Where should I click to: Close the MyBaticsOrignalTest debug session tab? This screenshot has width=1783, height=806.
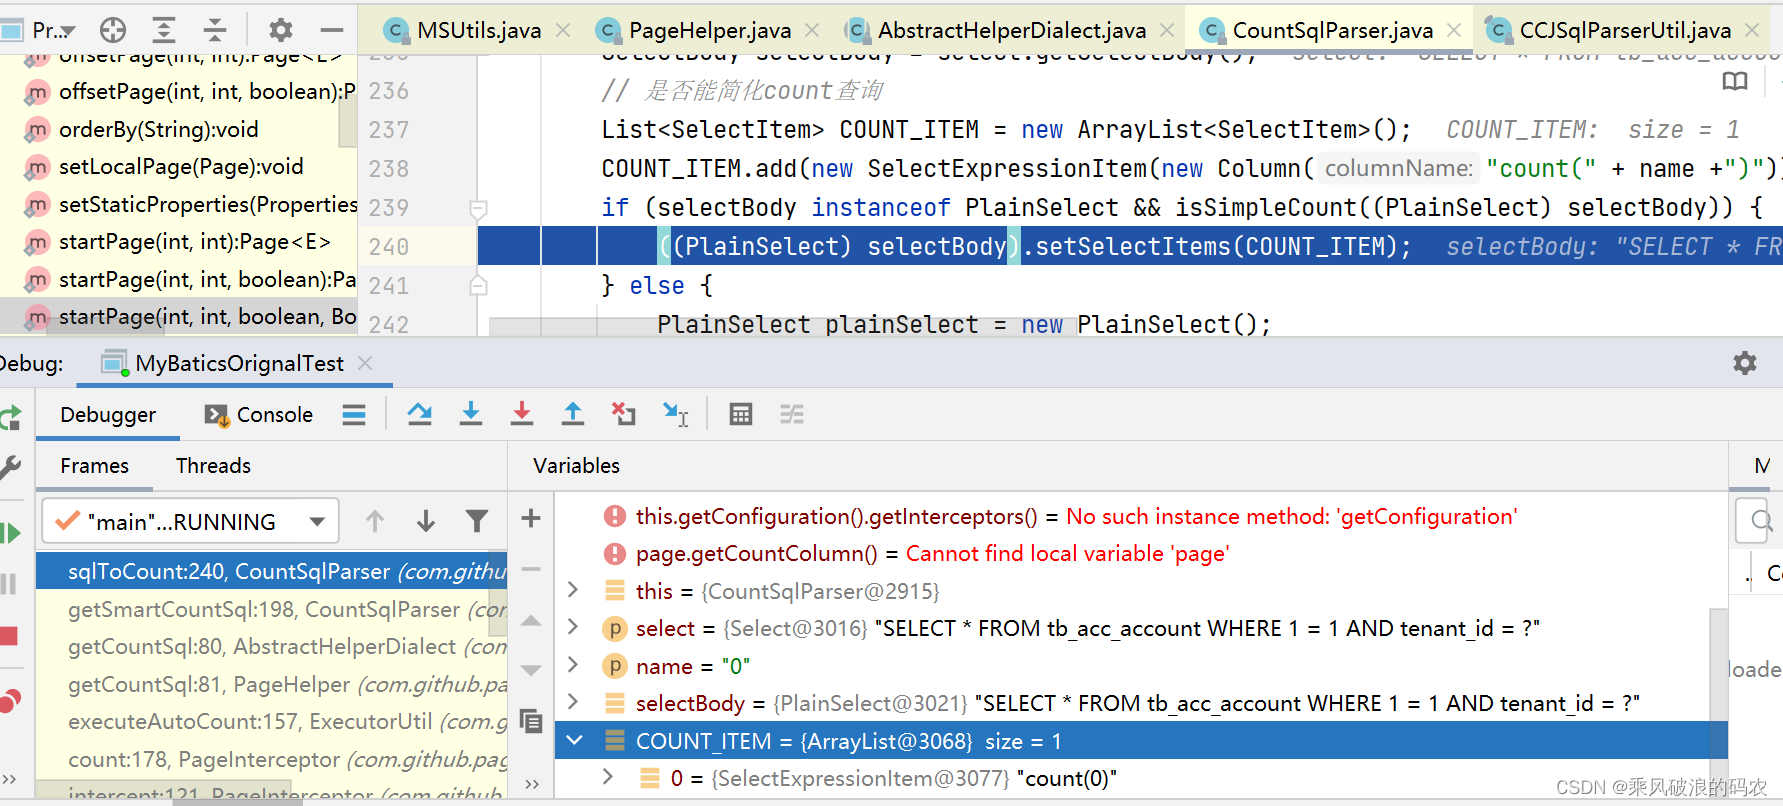[365, 363]
